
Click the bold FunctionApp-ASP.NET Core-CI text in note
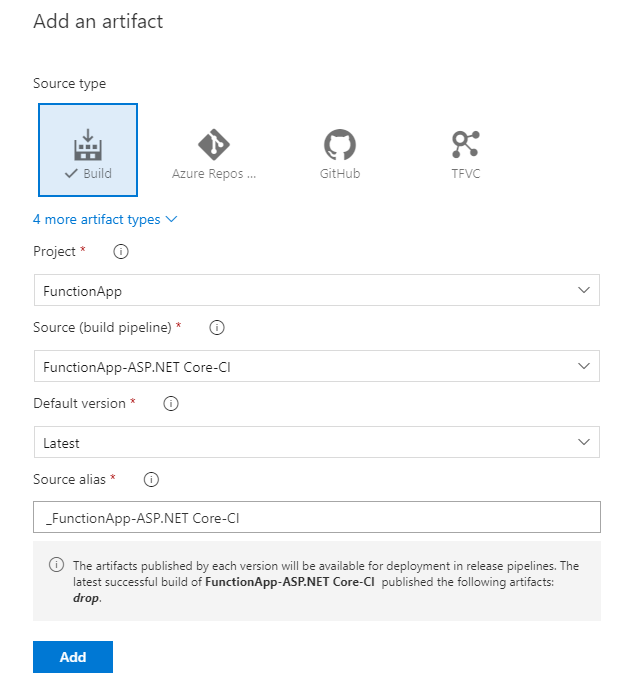[290, 582]
